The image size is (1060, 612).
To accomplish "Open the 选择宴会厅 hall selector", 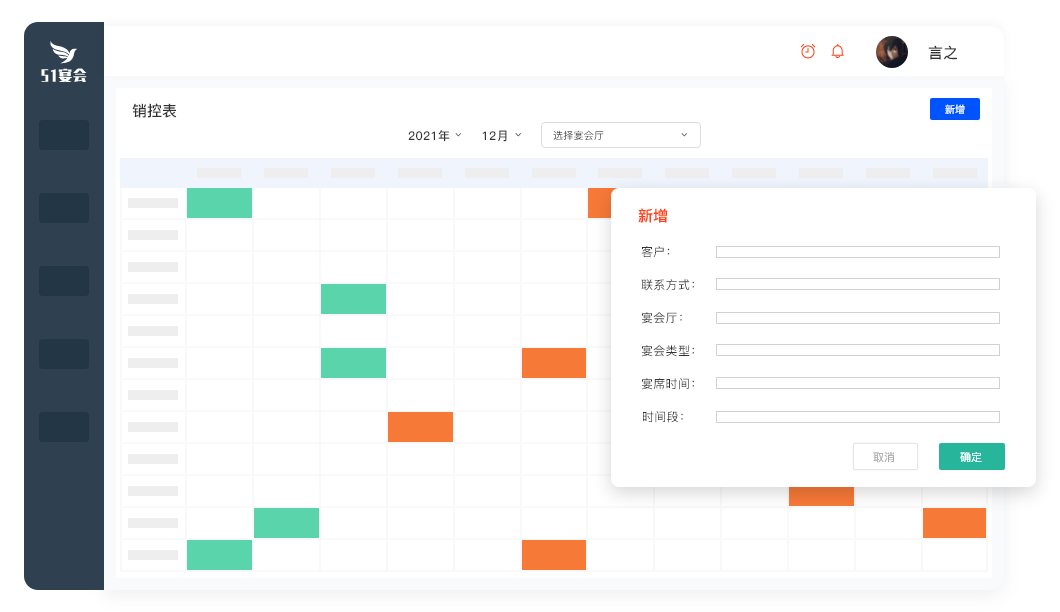I will [620, 135].
